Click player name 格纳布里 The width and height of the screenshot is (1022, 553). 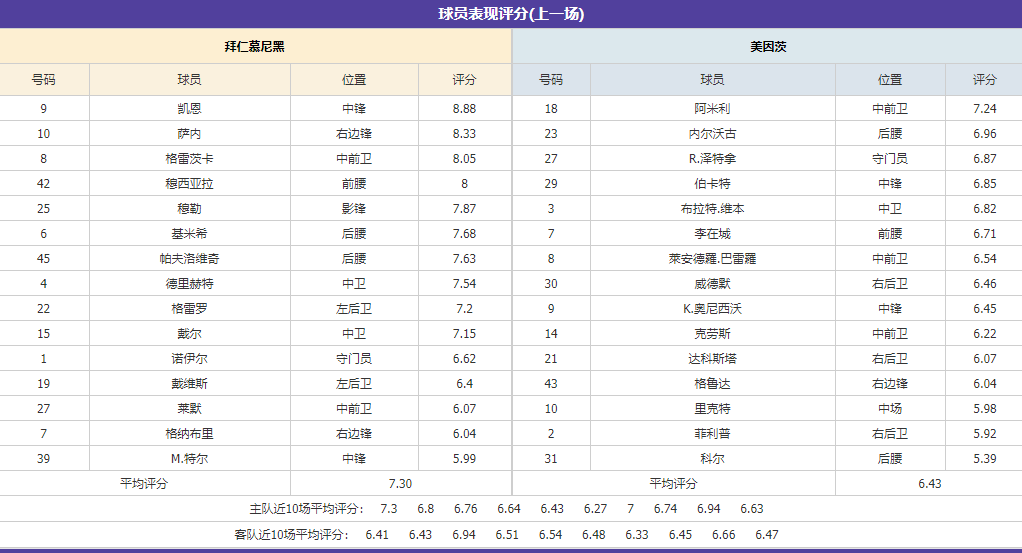coord(190,433)
